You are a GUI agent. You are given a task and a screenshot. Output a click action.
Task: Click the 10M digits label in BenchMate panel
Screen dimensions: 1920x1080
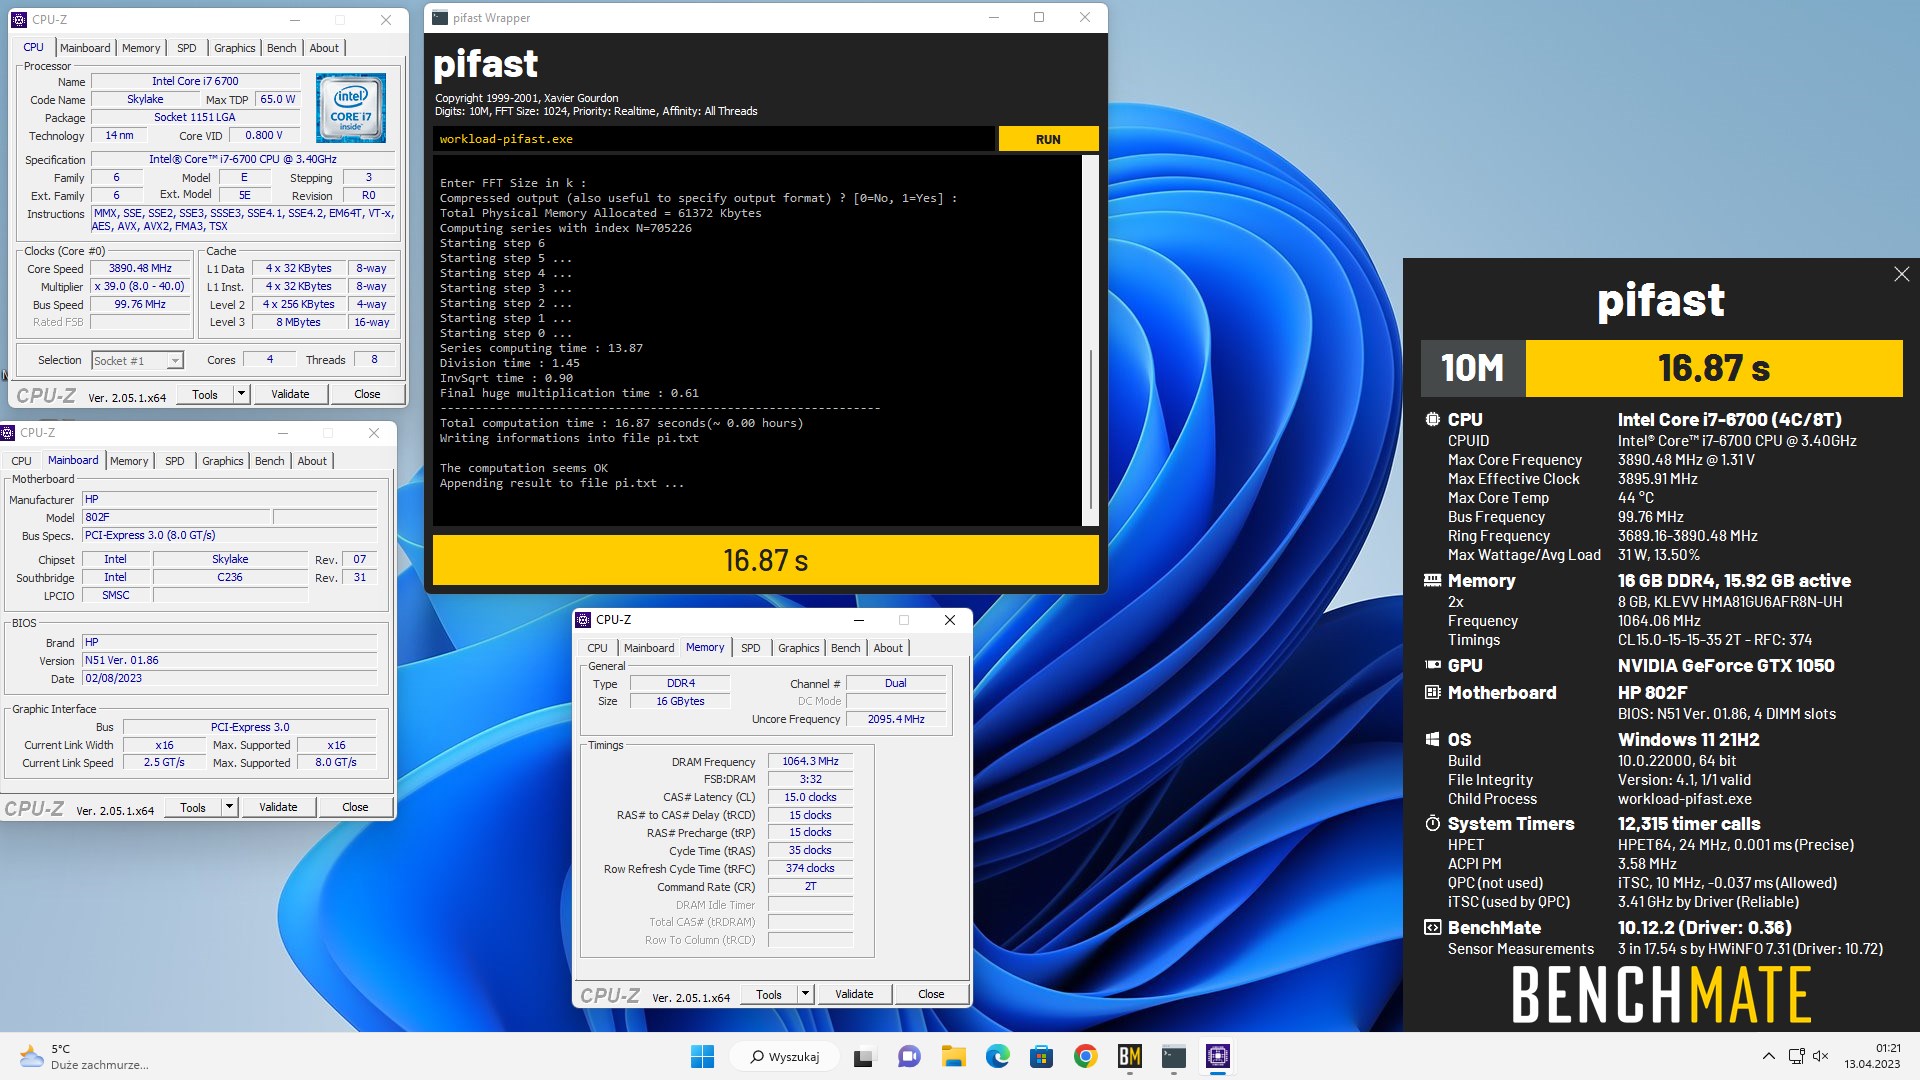click(x=1473, y=368)
